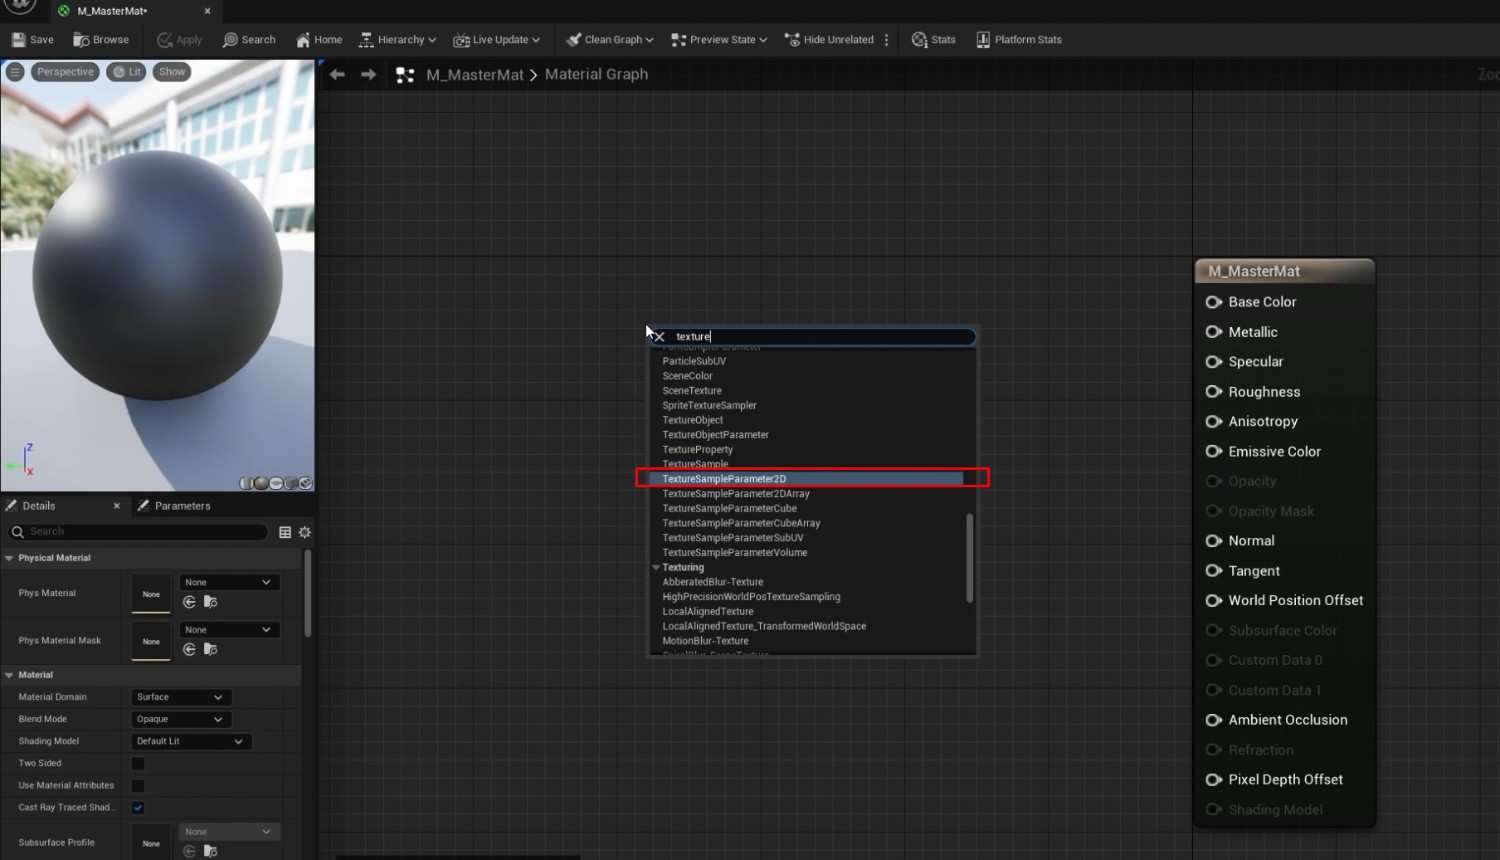Open Hide Unrelated options menu (three dots)
Viewport: 1500px width, 860px height.
(887, 40)
